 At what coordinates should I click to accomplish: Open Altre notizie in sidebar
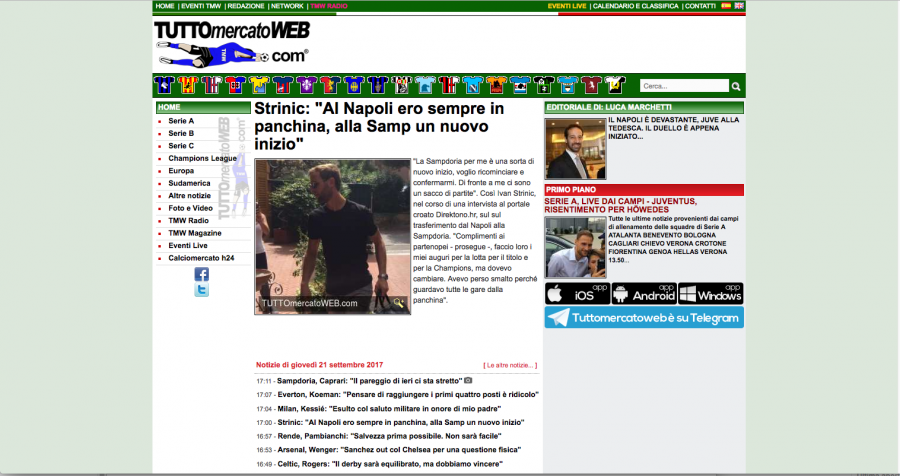[x=189, y=196]
